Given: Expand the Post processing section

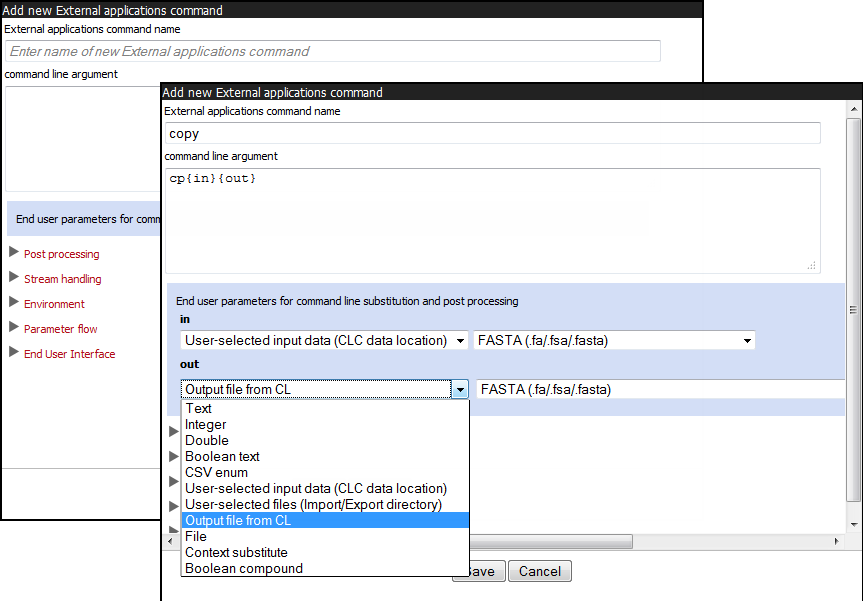Looking at the screenshot, I should point(61,254).
